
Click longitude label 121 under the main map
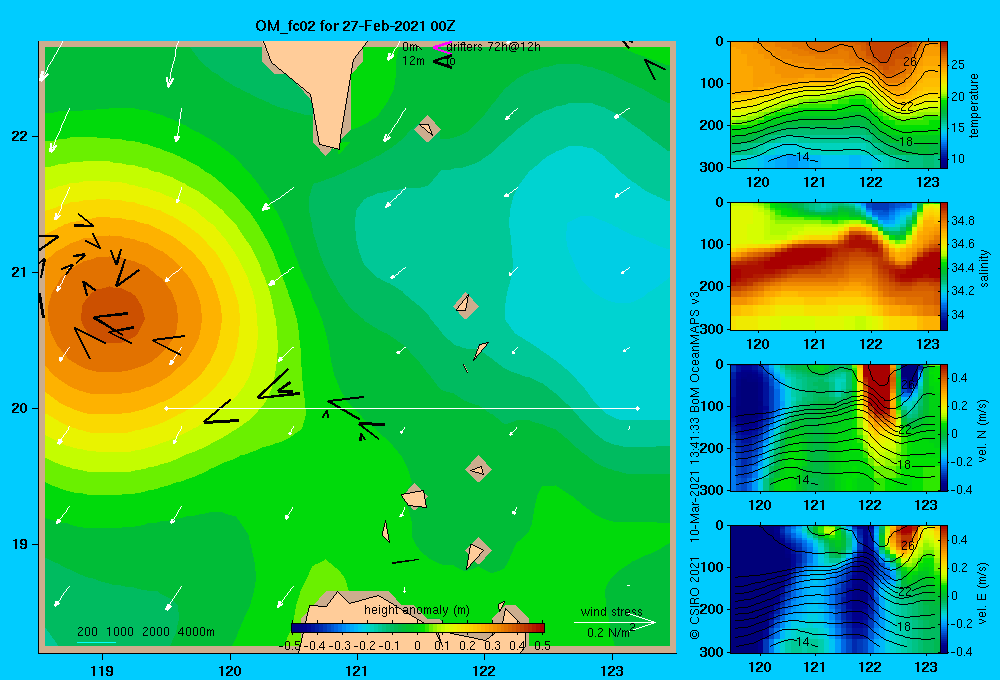357,671
